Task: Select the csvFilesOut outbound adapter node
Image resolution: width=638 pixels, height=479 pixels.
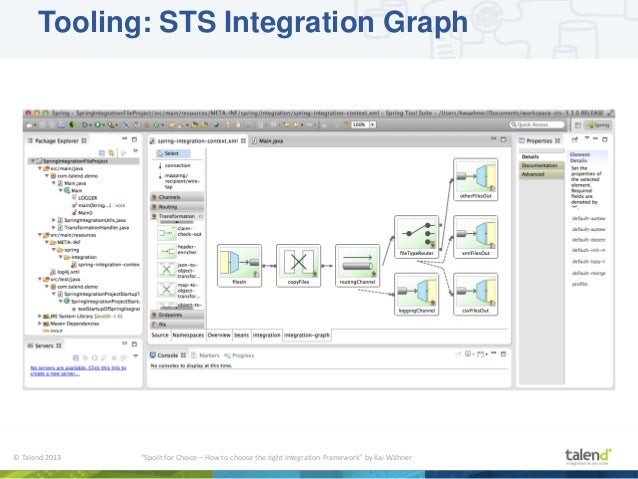Action: 476,294
